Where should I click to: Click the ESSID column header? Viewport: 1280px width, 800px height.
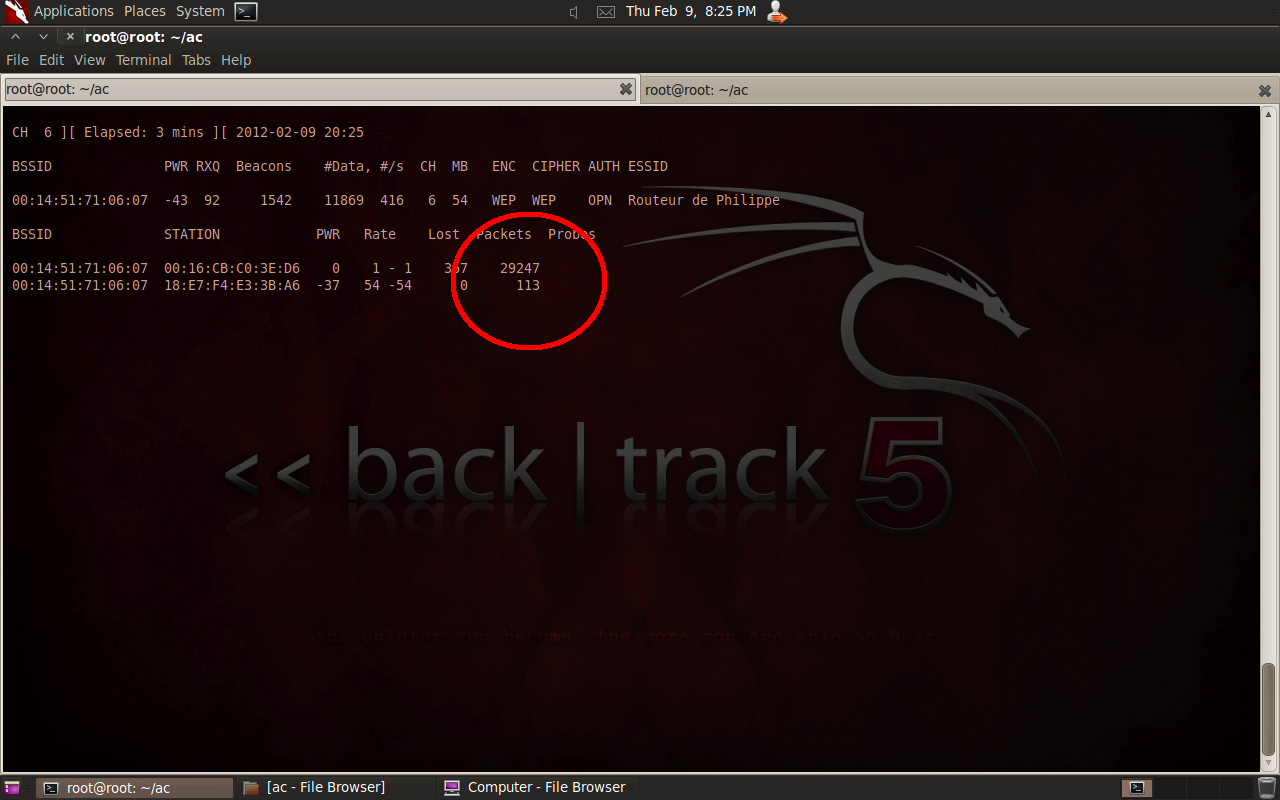click(x=648, y=166)
